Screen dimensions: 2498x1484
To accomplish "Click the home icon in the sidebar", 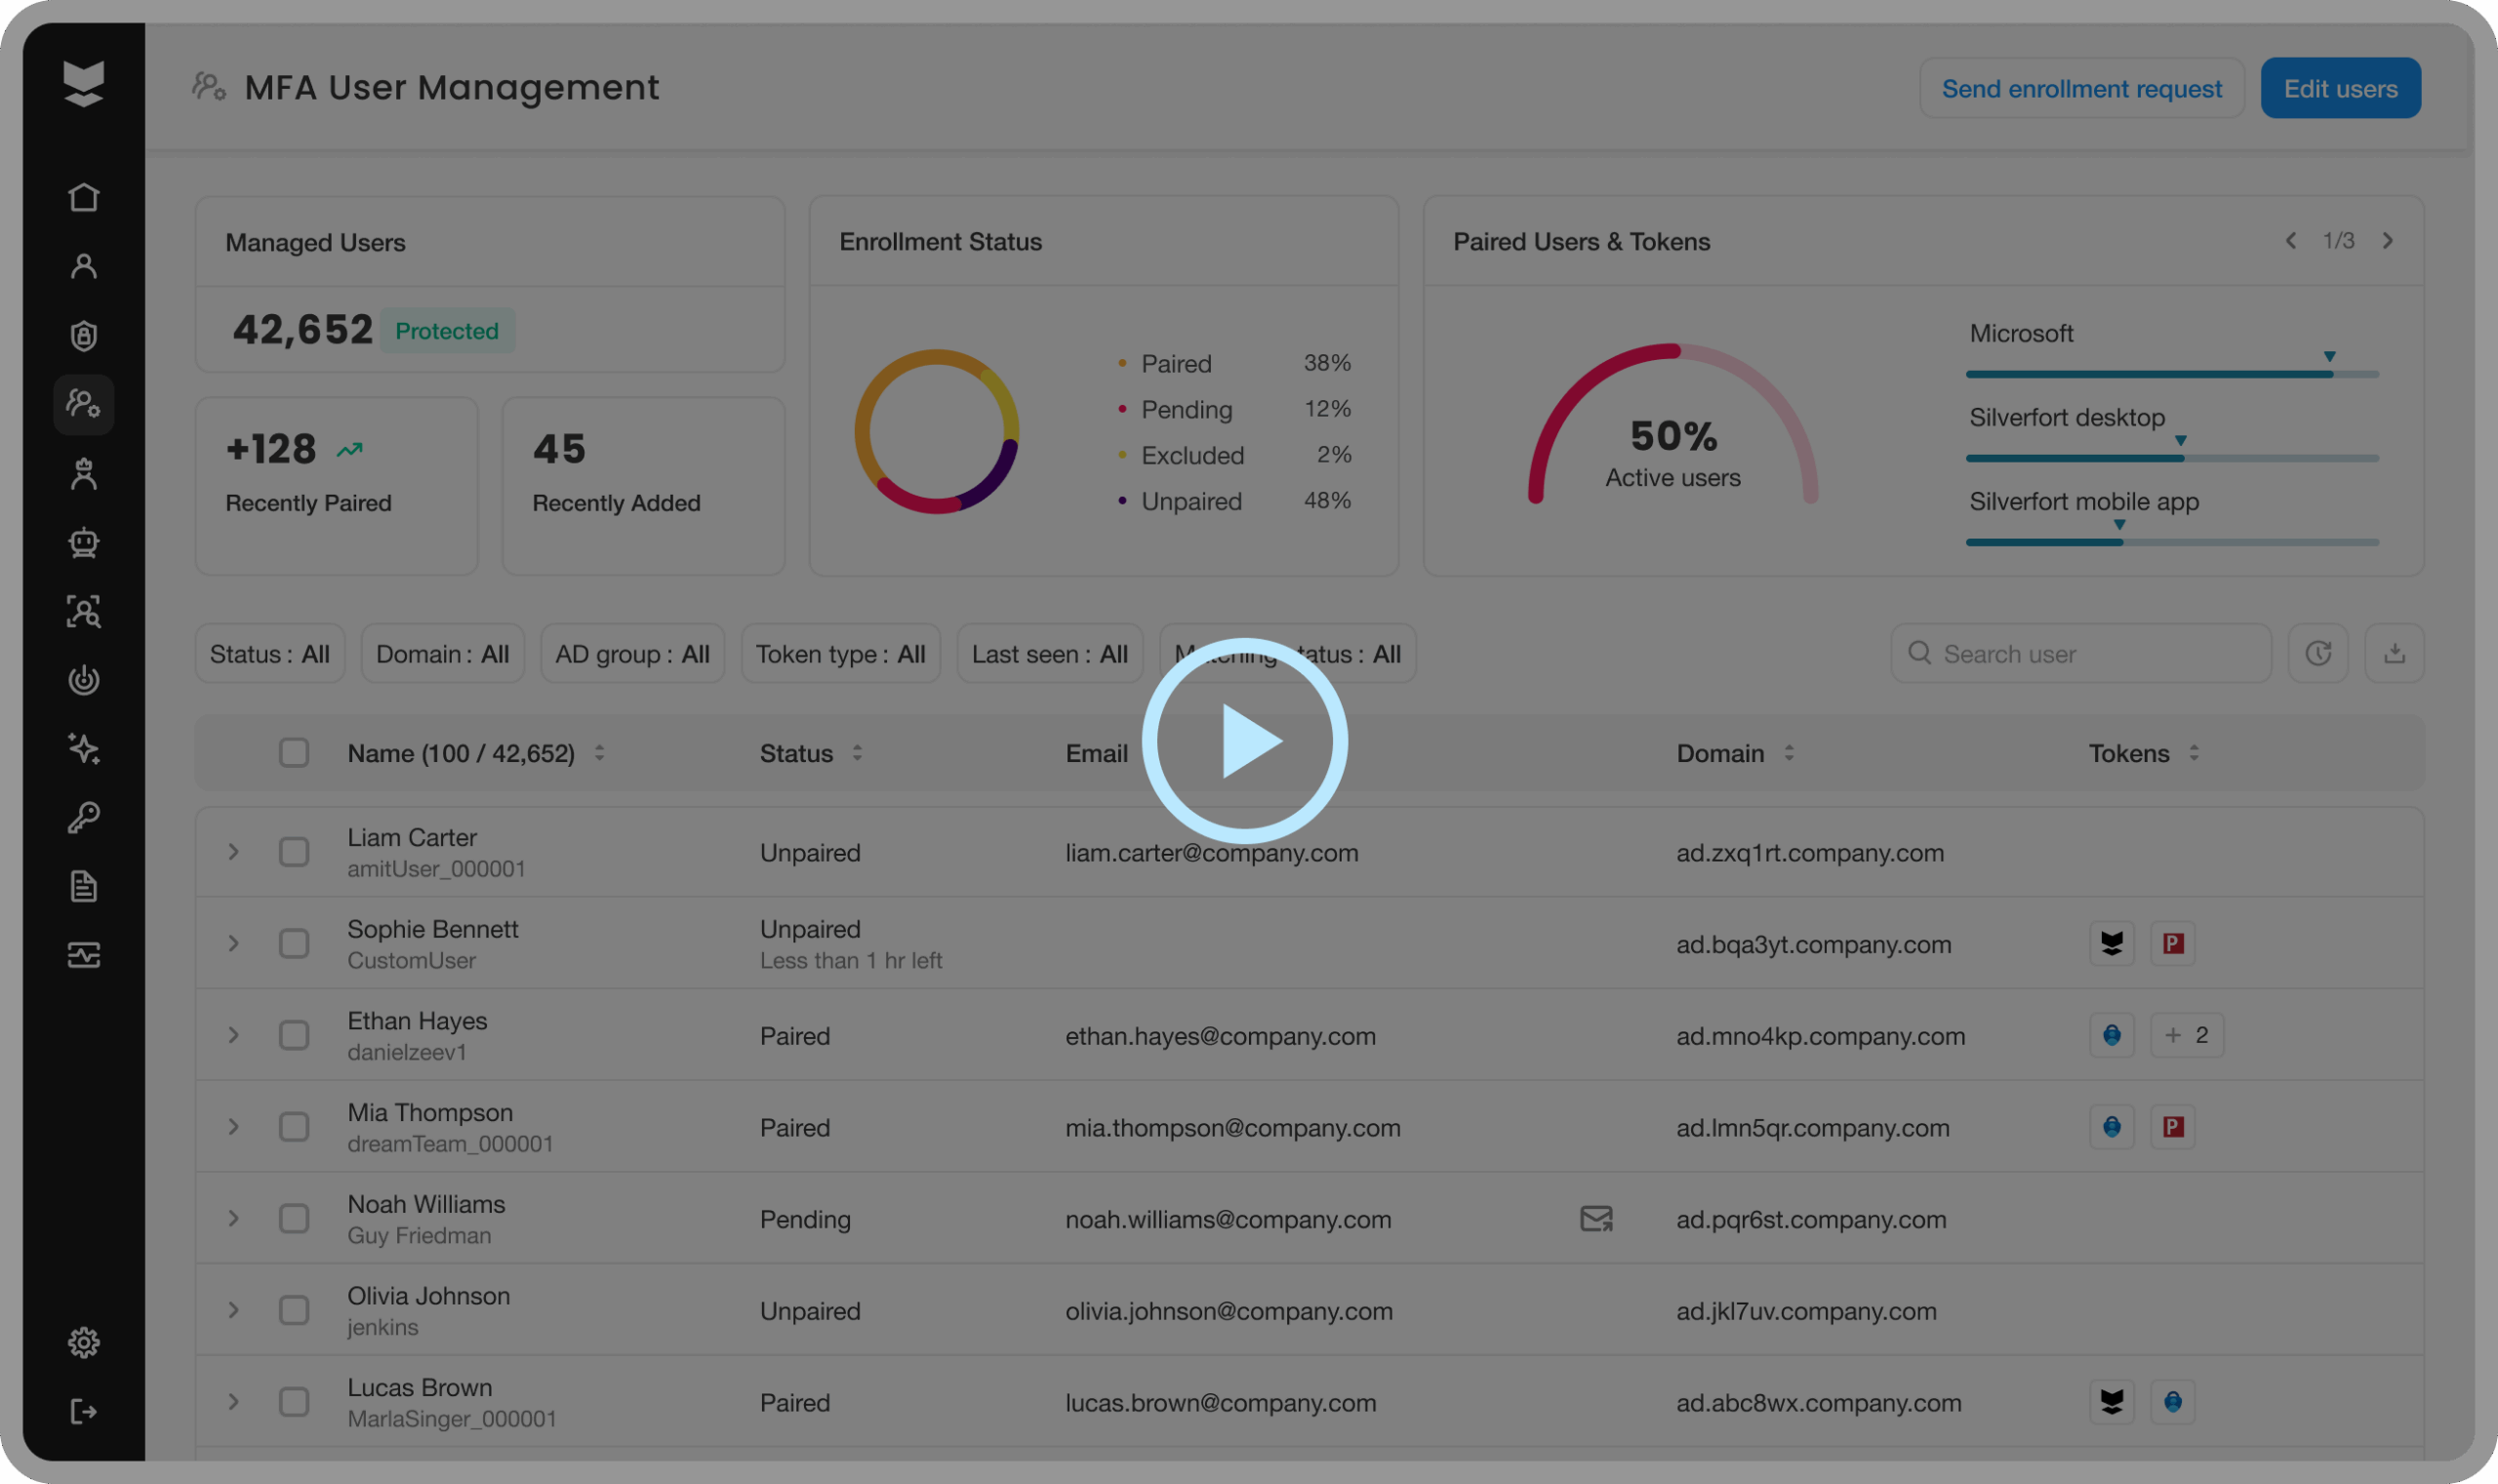I will pyautogui.click(x=84, y=197).
